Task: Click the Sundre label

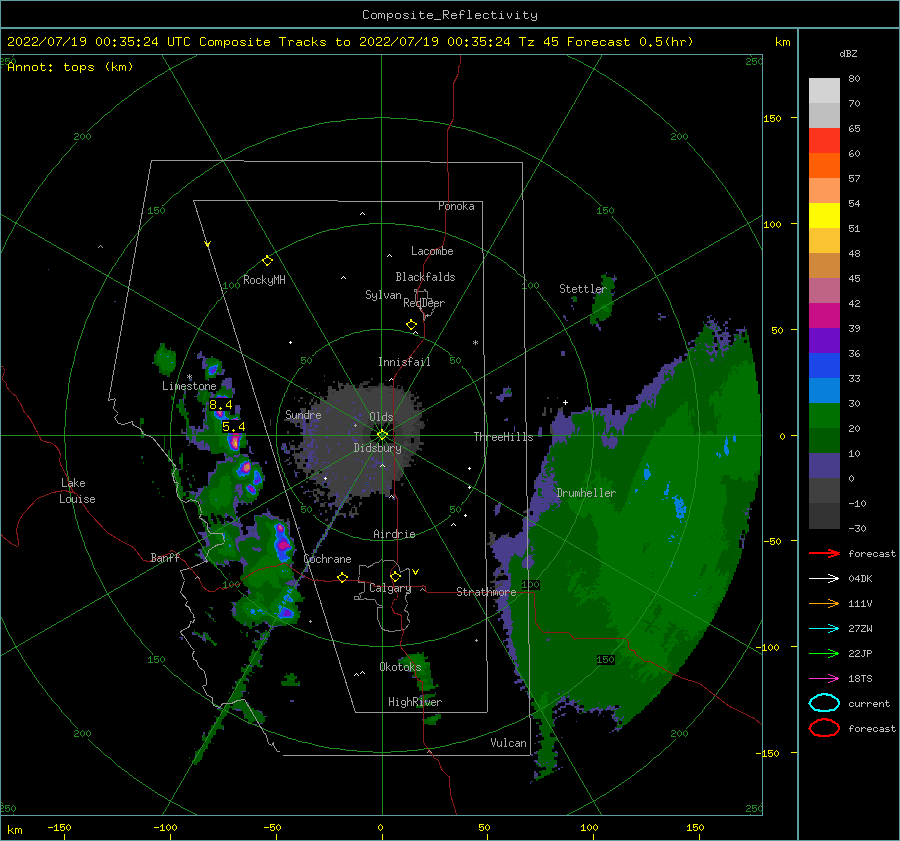Action: tap(303, 414)
